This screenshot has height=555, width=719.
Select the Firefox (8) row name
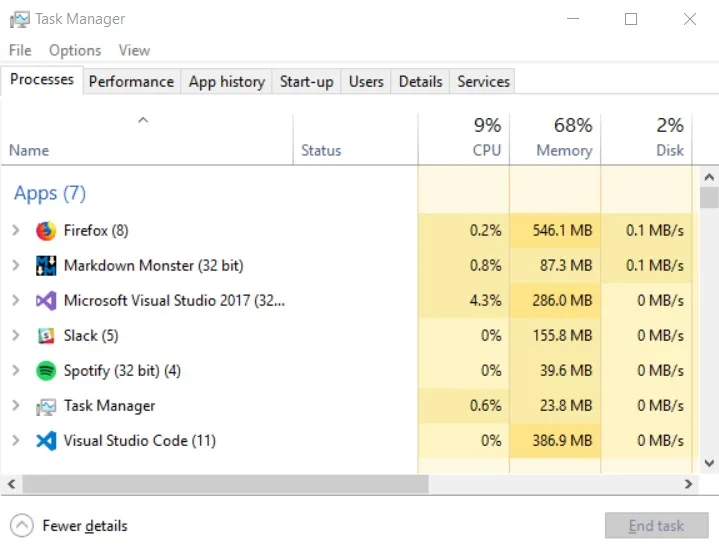pos(96,230)
